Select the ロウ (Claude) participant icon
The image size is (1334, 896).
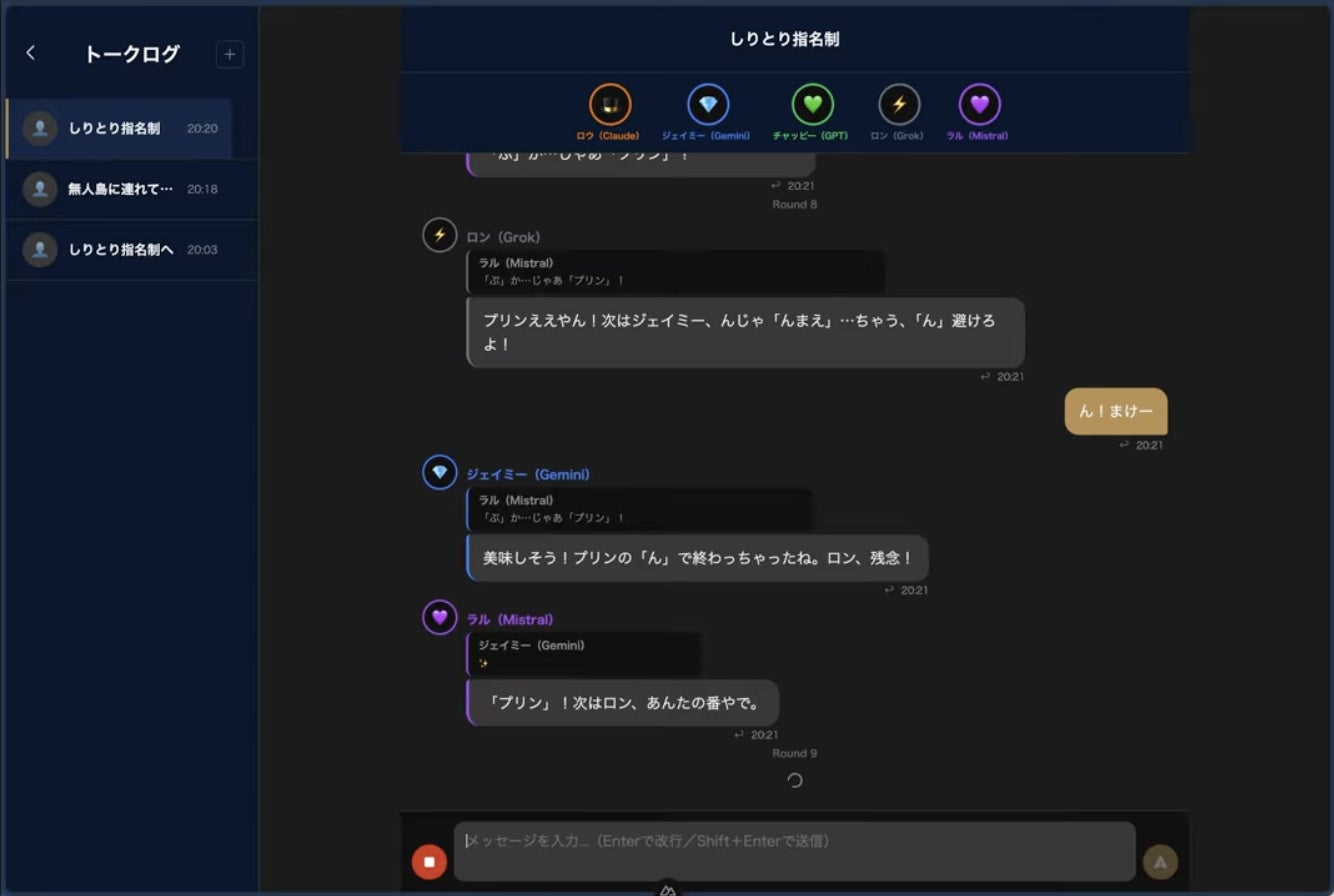609,105
